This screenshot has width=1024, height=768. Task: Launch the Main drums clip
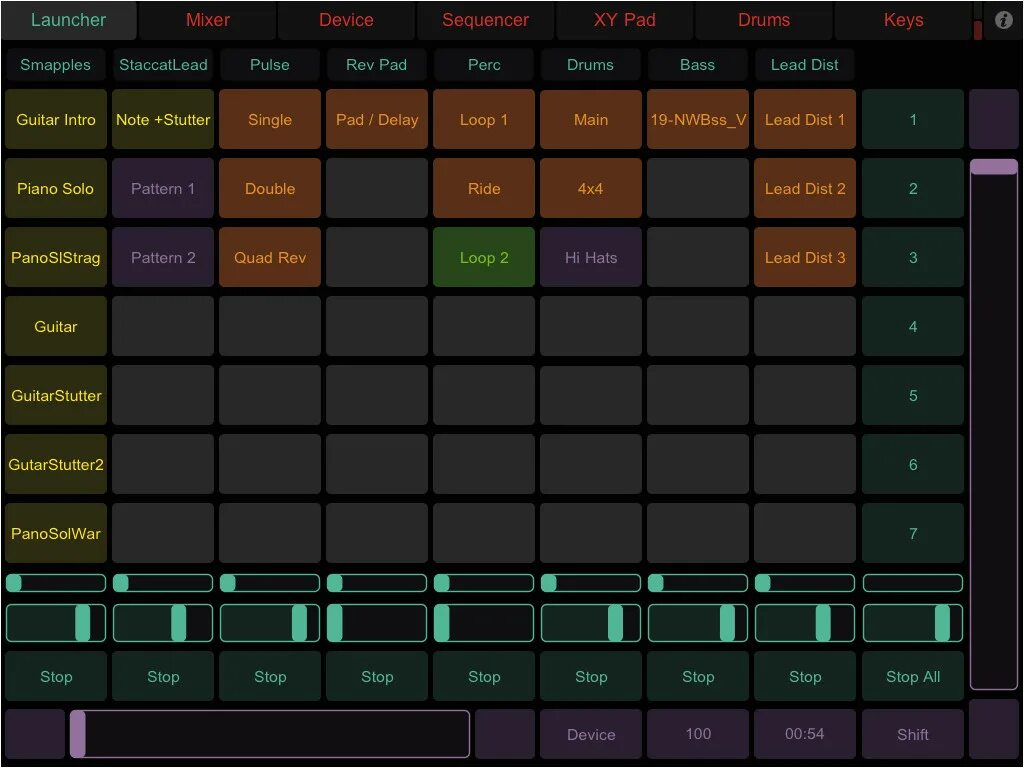pos(591,120)
